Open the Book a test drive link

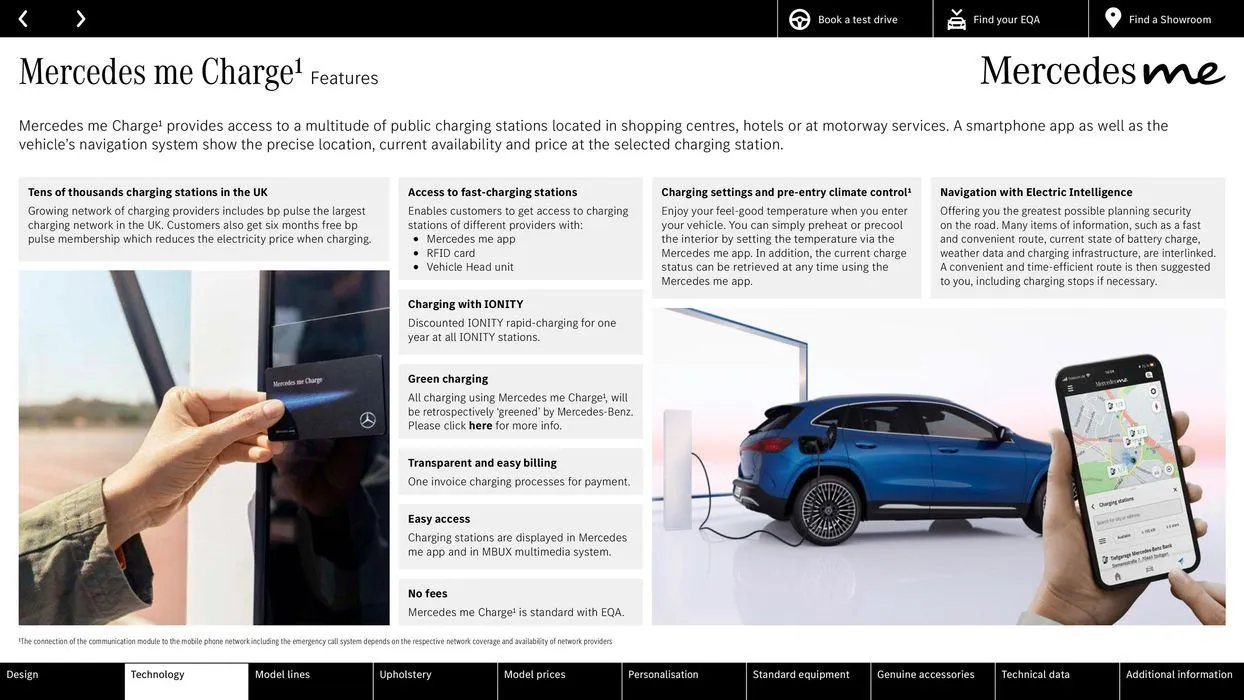click(x=857, y=20)
